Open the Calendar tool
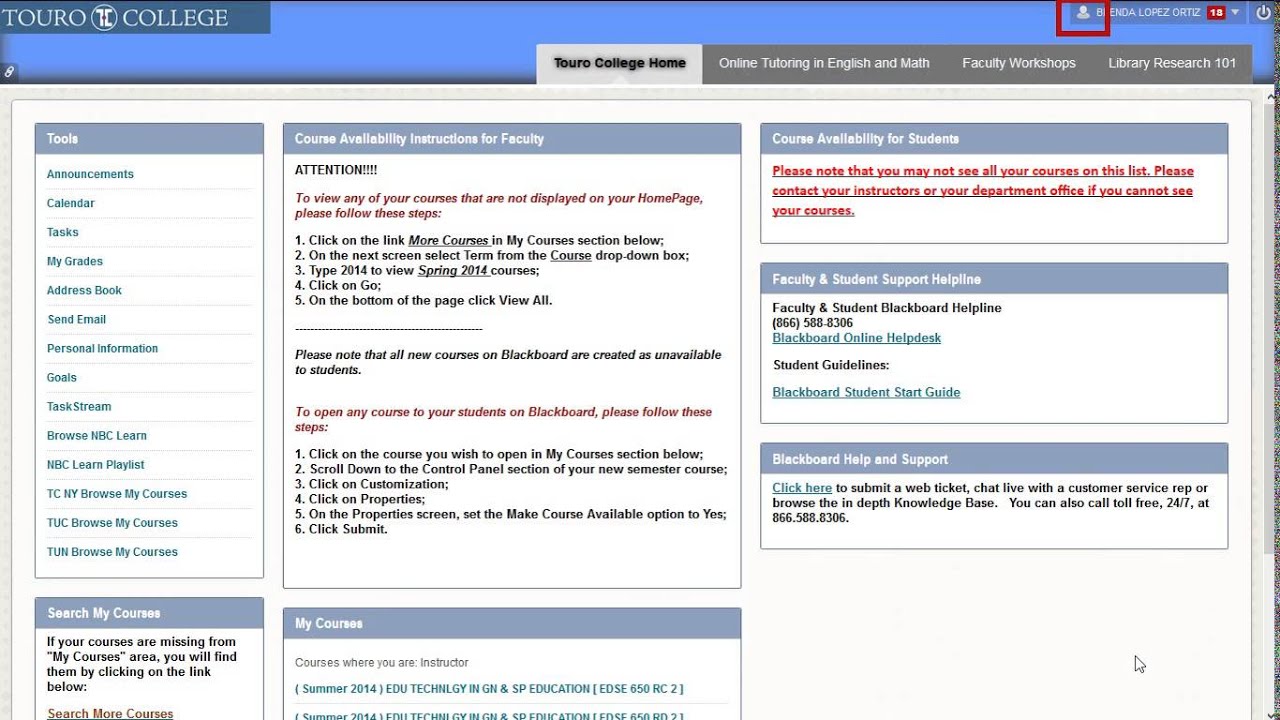This screenshot has height=720, width=1280. tap(71, 203)
